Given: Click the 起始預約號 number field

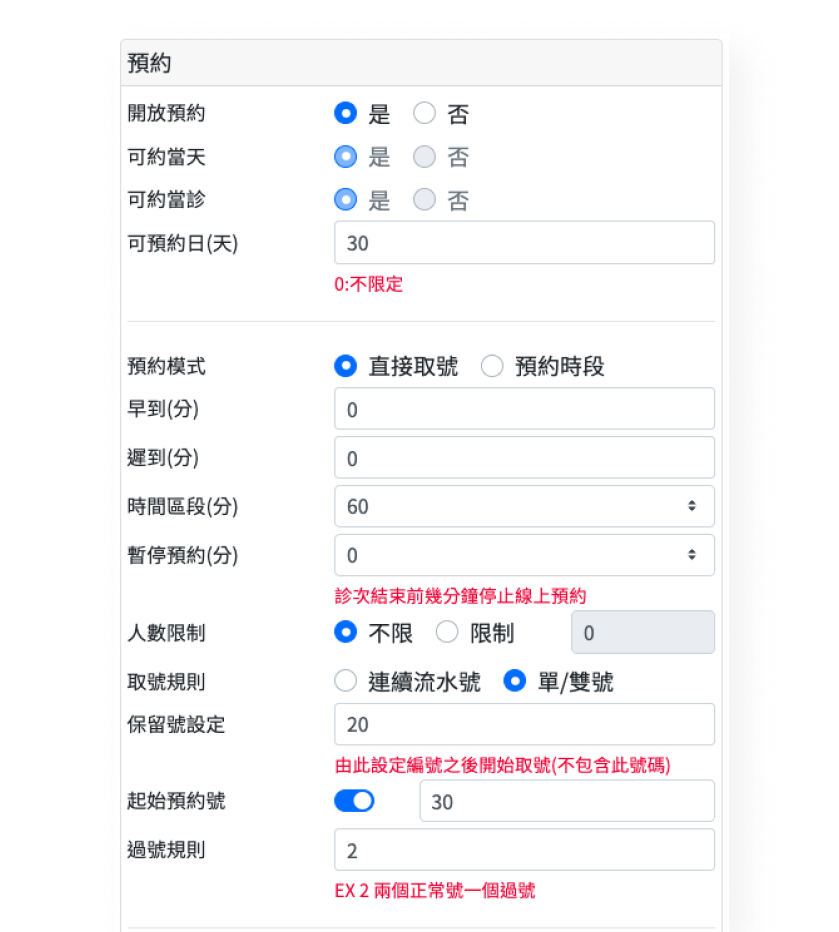Looking at the screenshot, I should point(567,801).
